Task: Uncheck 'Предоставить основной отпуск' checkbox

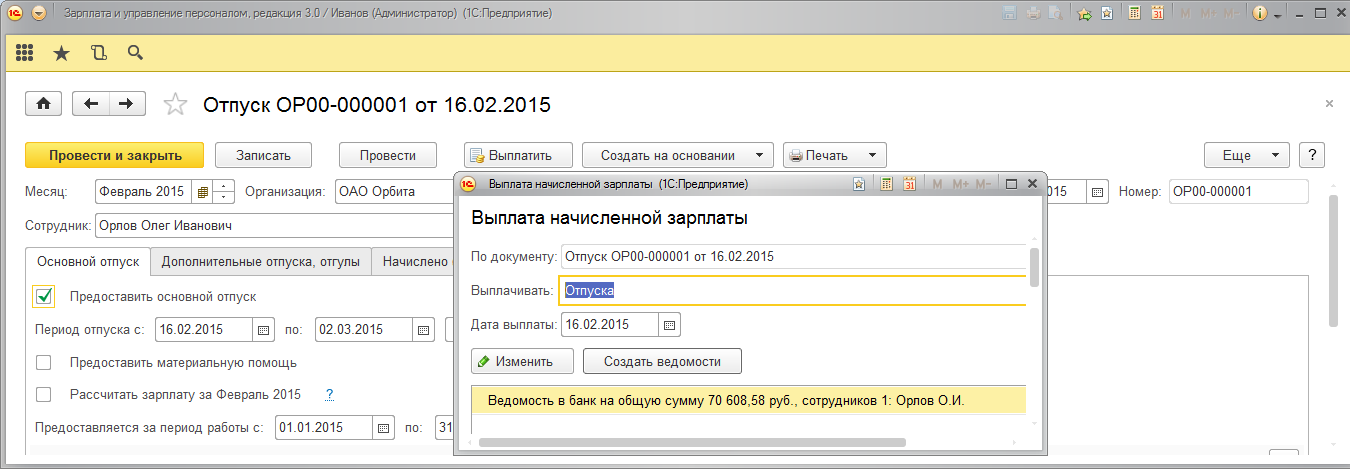Action: [44, 296]
